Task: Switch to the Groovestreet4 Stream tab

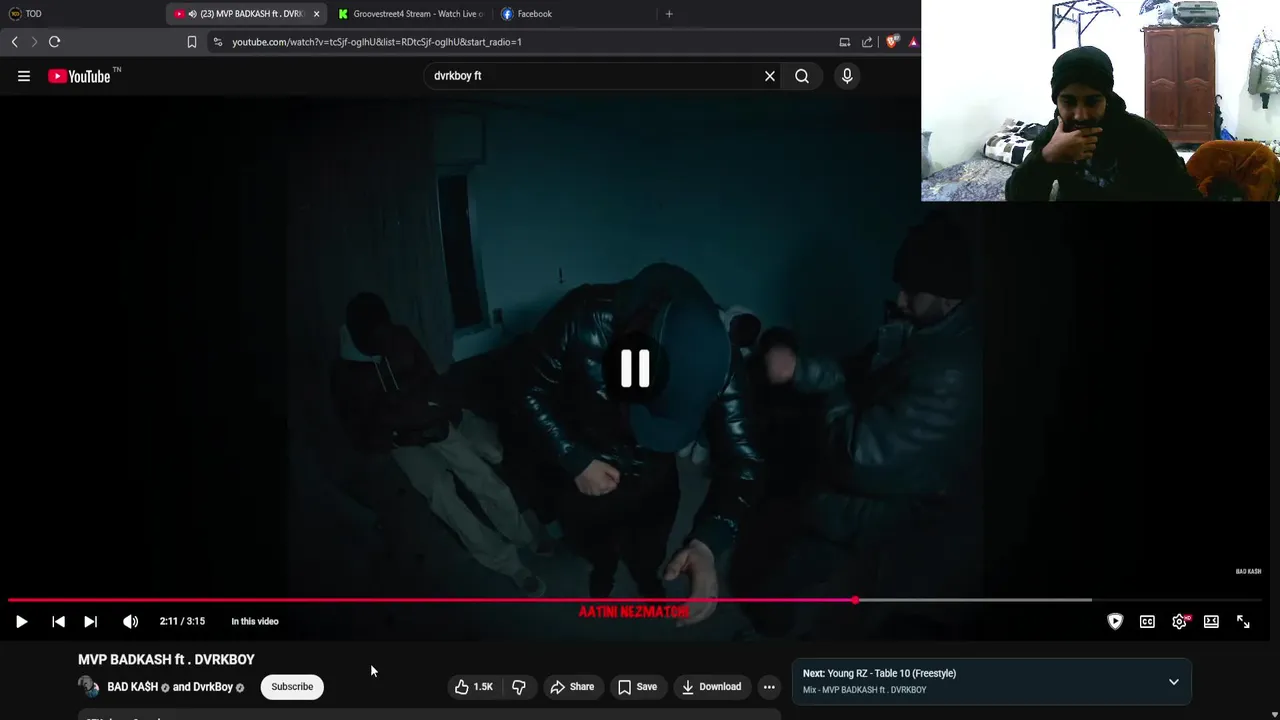Action: pyautogui.click(x=410, y=14)
